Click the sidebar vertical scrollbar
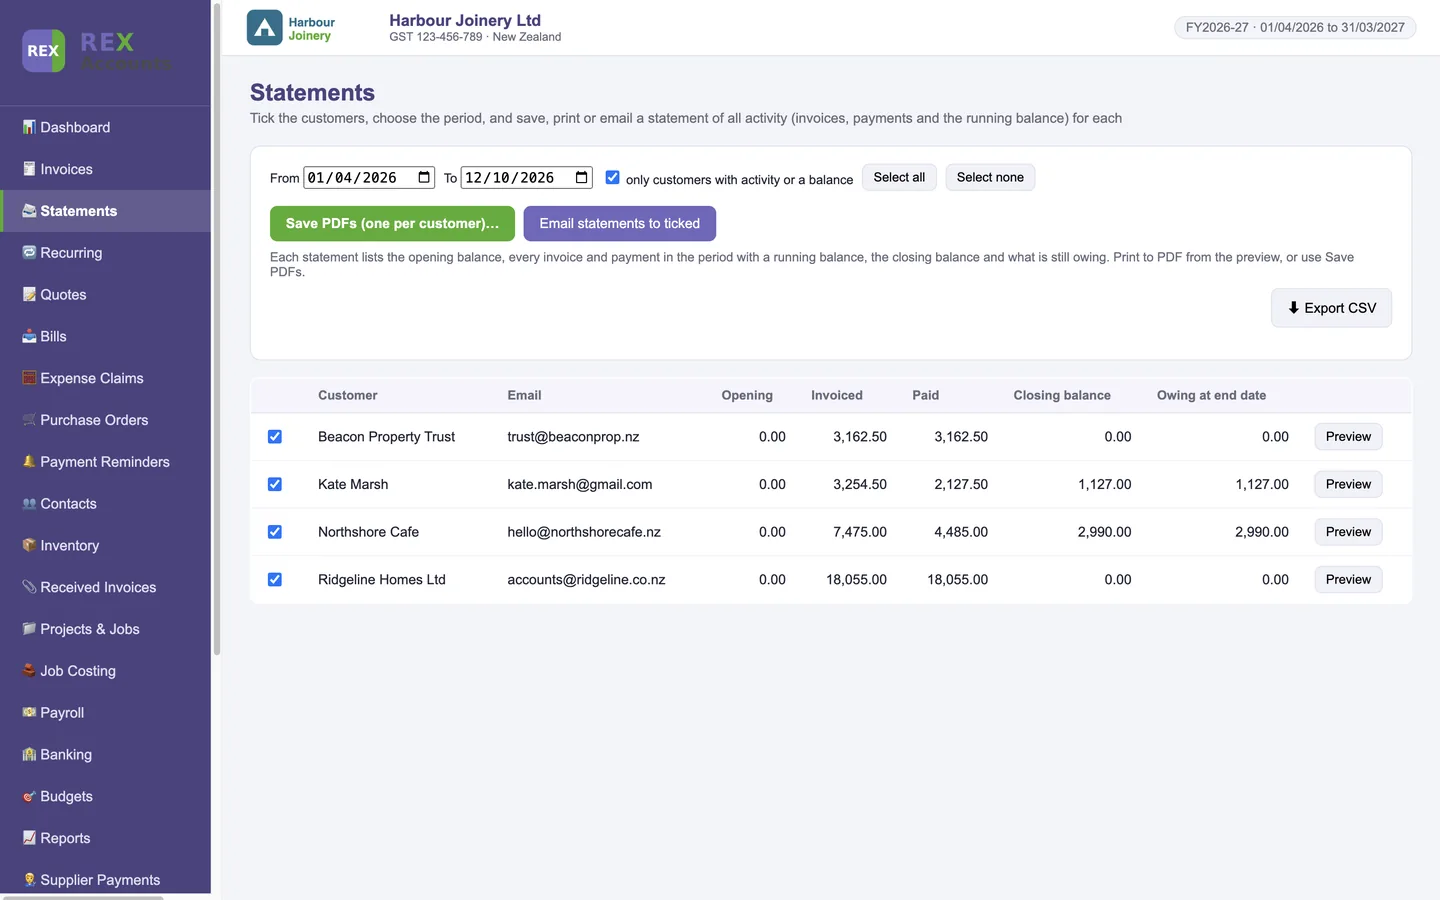 [217, 330]
